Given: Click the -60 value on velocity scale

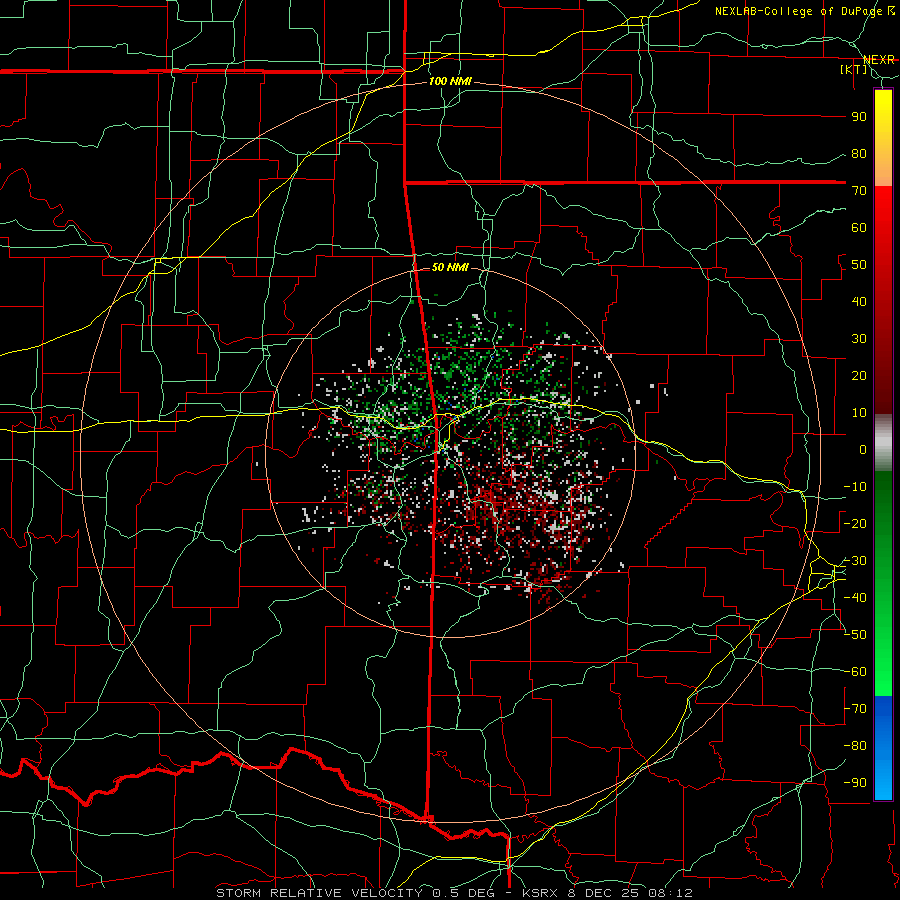Looking at the screenshot, I should (x=856, y=672).
